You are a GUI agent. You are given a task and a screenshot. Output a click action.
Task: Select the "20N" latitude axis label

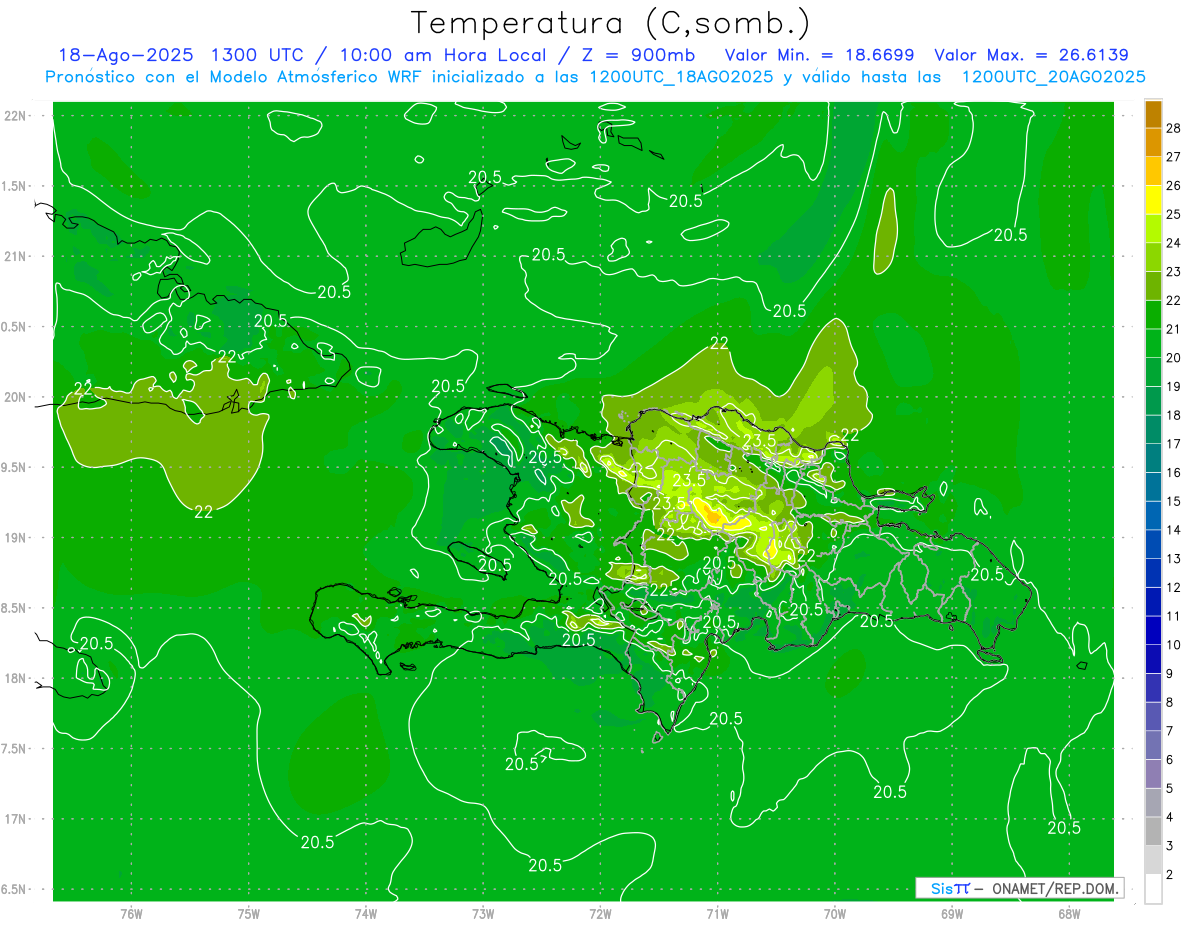(x=15, y=397)
